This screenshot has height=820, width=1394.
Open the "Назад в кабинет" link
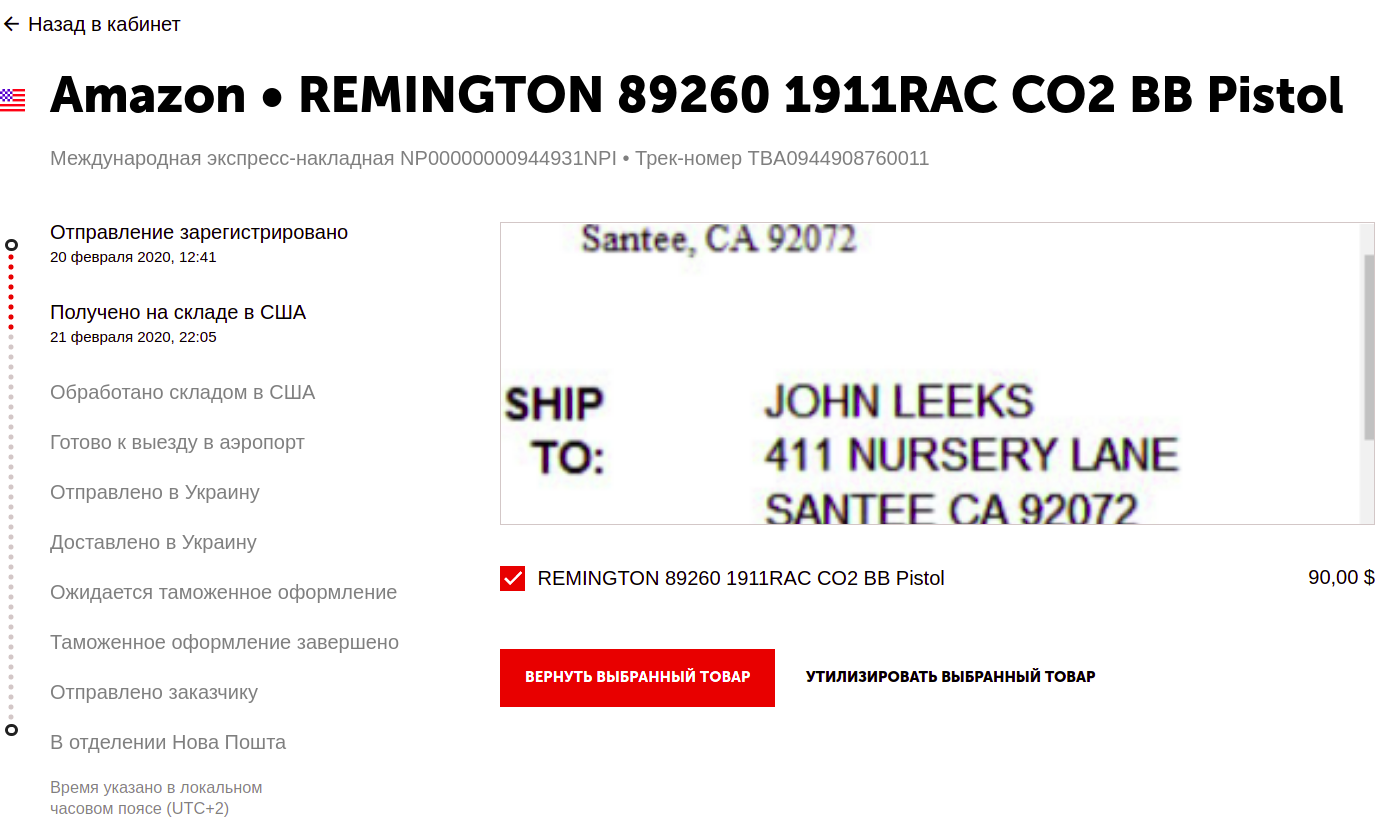[x=104, y=24]
